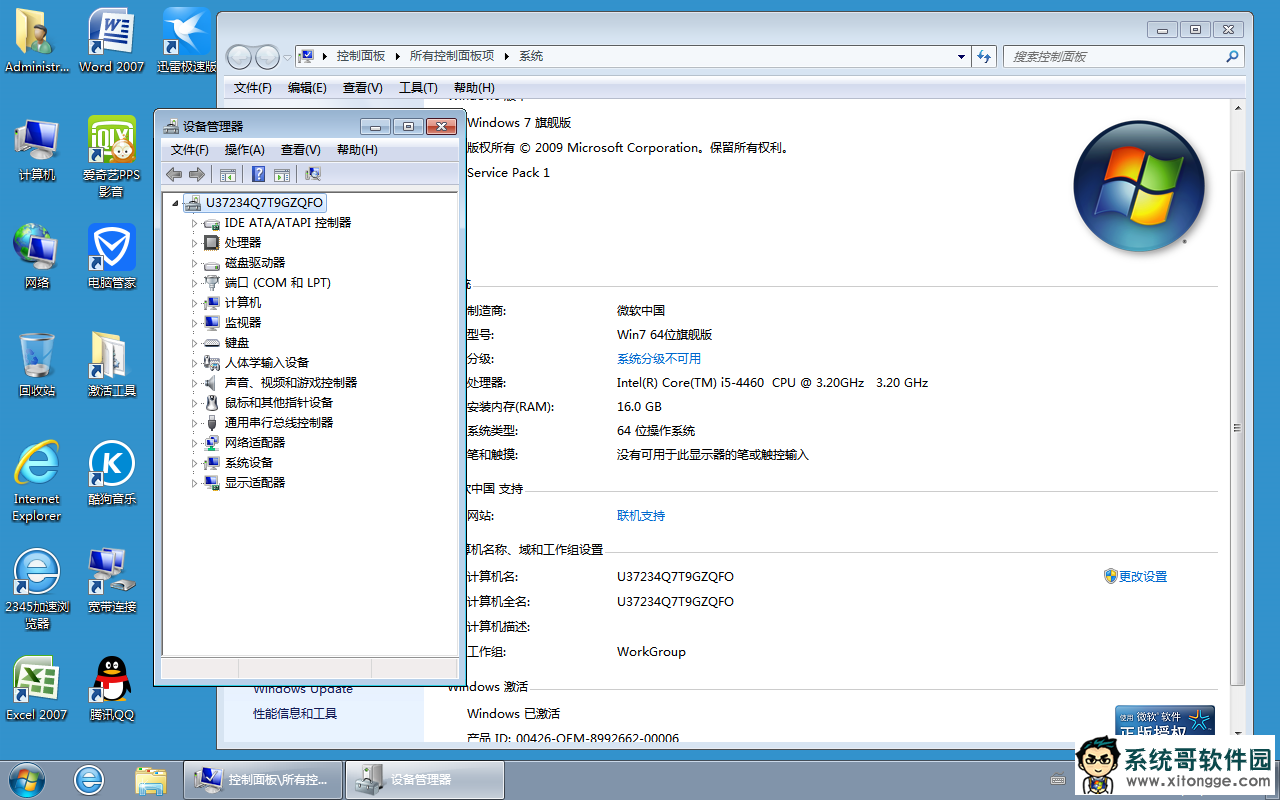Switch to 控制面板 taskbar button
Screen dimensions: 1280x800
(263, 779)
